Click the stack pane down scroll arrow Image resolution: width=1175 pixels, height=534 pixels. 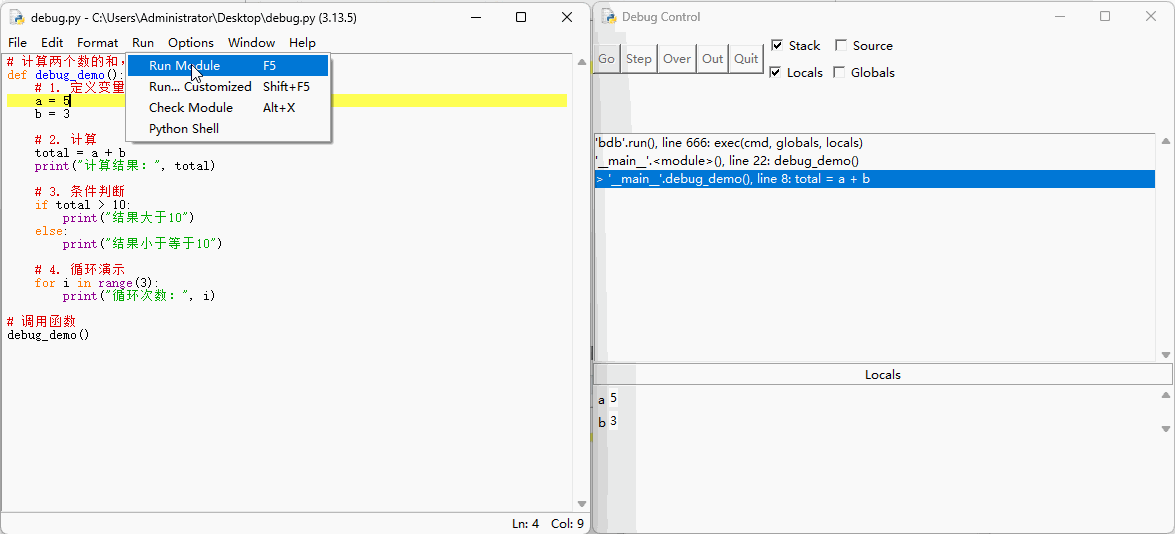click(1165, 355)
